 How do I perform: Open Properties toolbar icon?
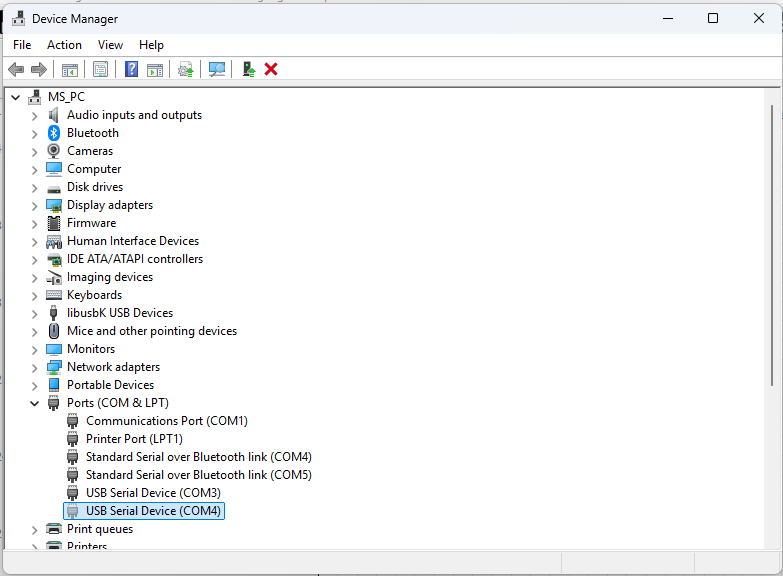(100, 69)
